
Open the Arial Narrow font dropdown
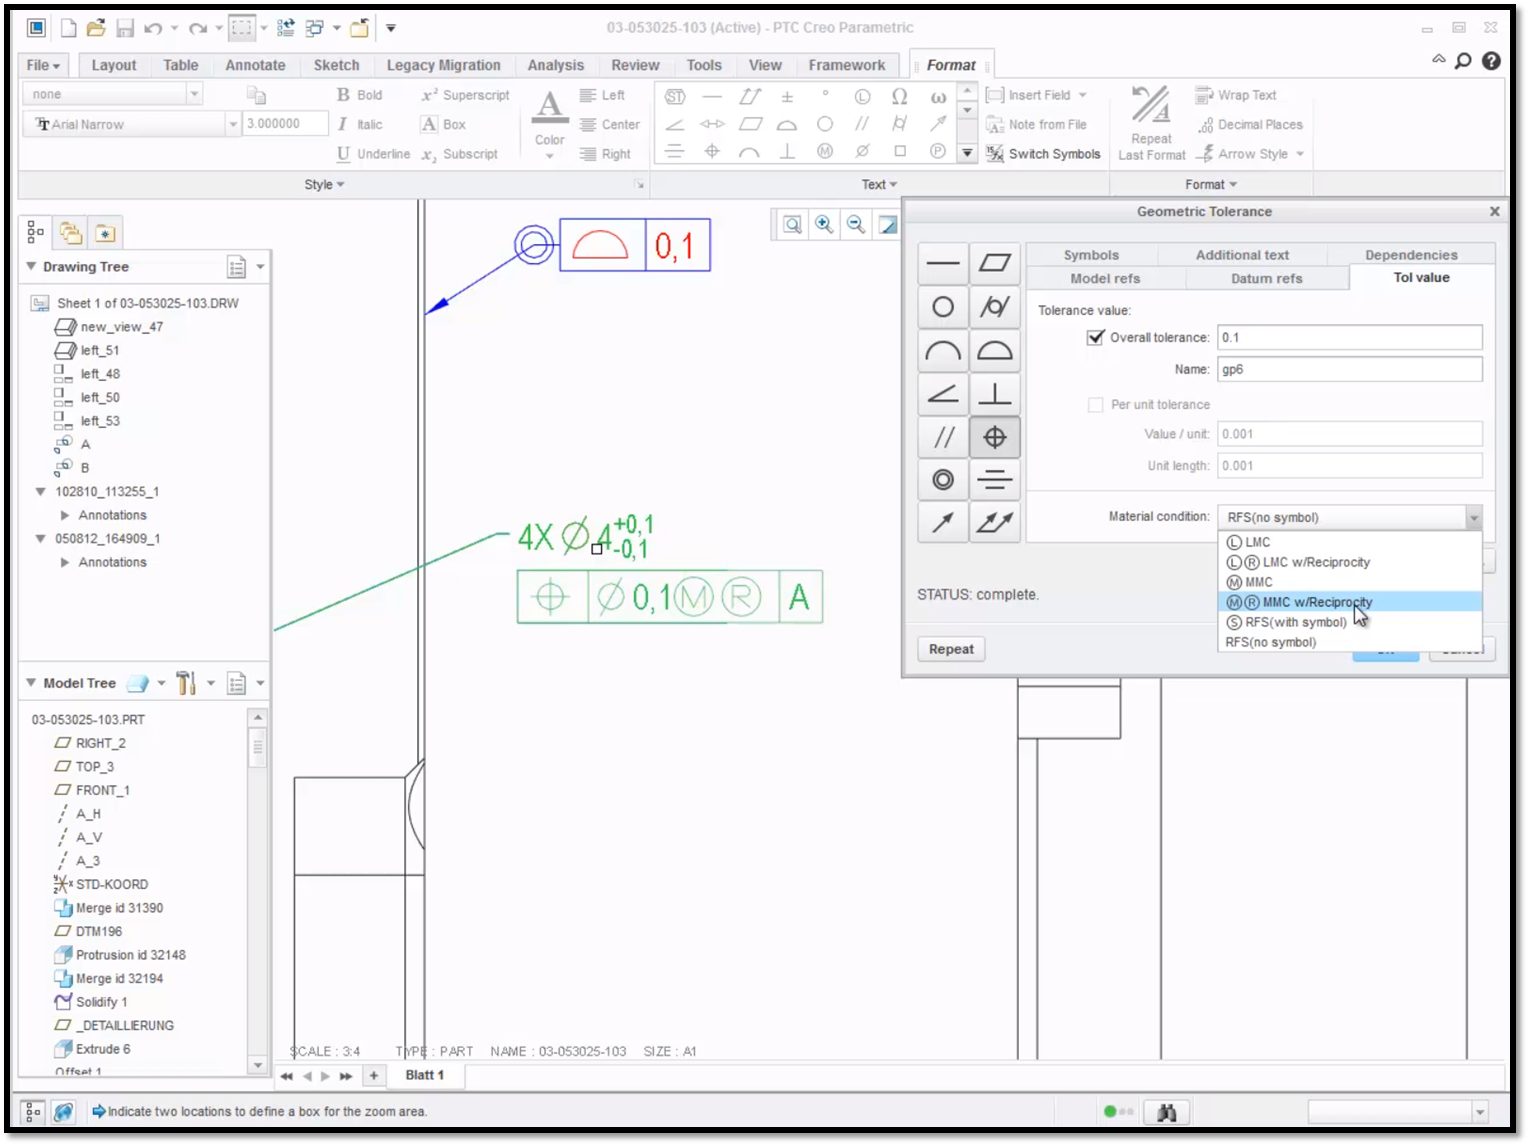pos(233,124)
